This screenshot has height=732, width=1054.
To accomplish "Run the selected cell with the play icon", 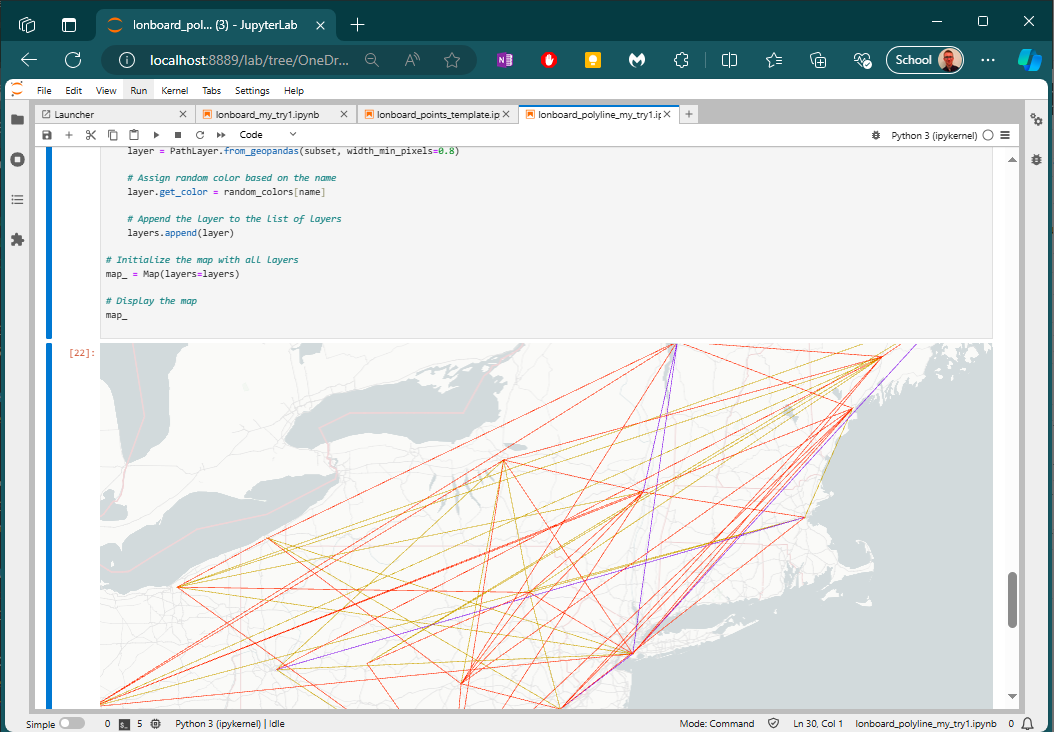I will click(156, 135).
